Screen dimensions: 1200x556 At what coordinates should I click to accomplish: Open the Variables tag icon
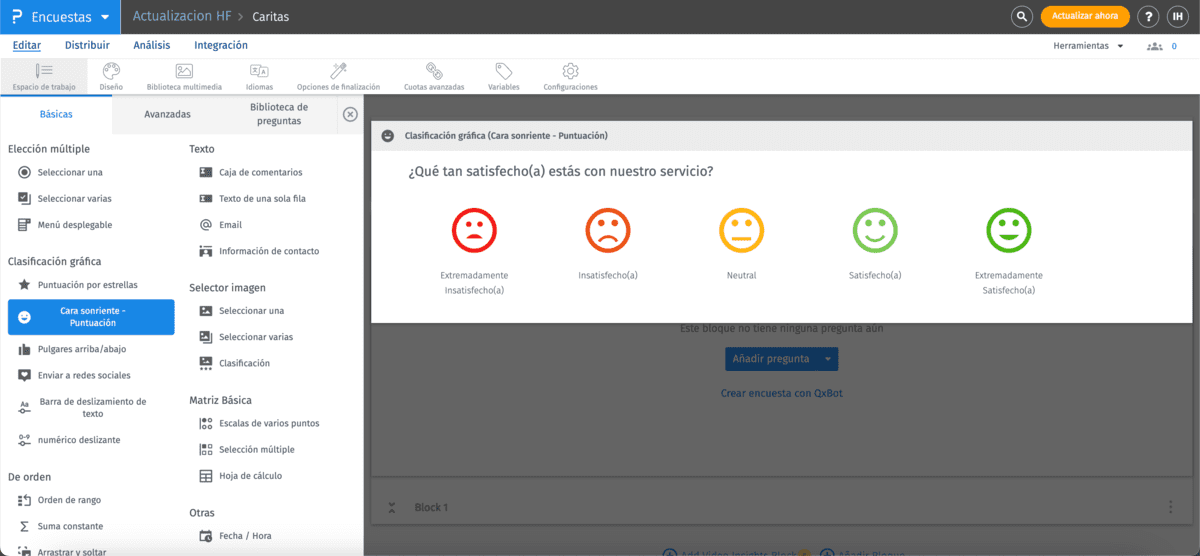504,76
